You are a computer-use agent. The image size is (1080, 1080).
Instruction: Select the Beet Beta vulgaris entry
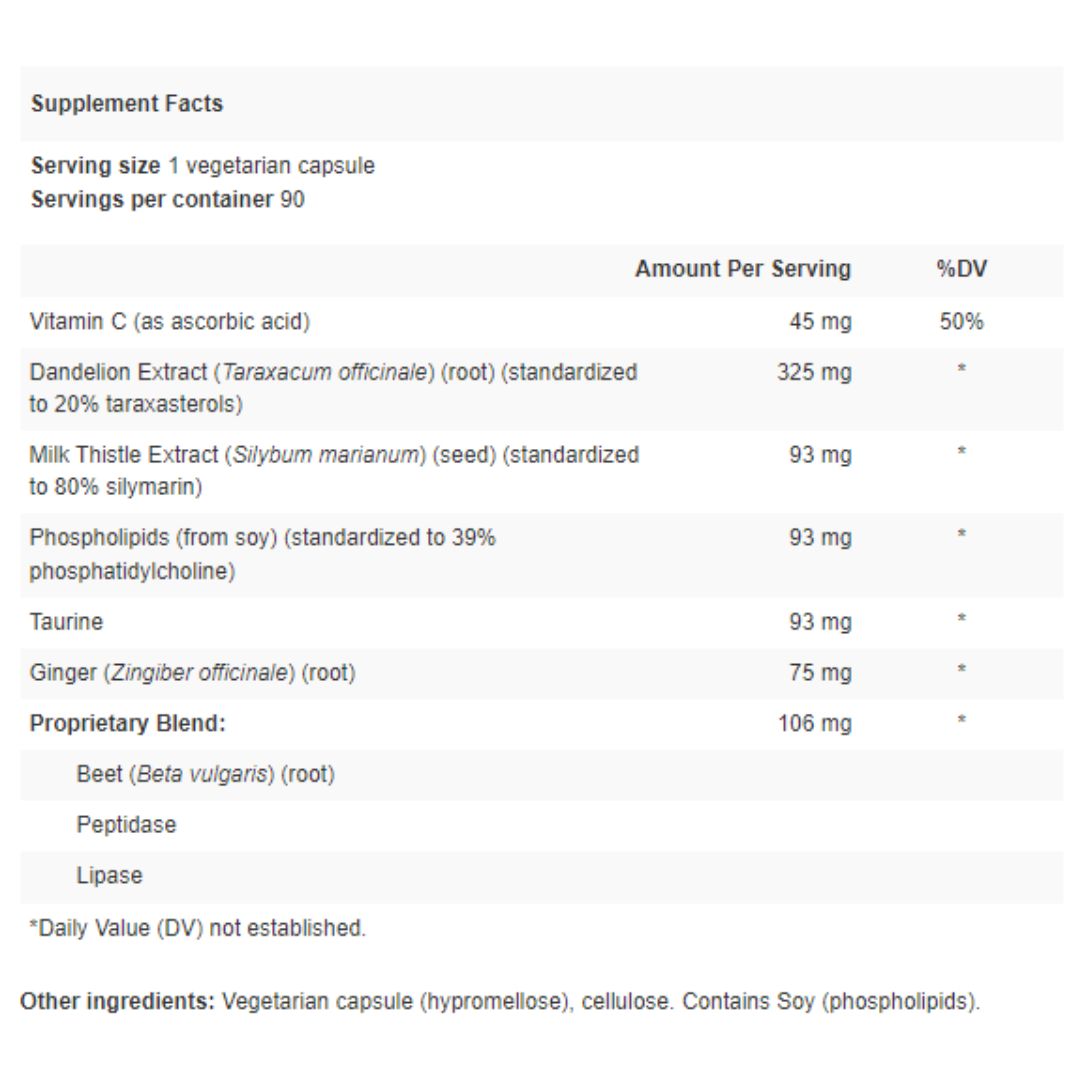point(205,774)
